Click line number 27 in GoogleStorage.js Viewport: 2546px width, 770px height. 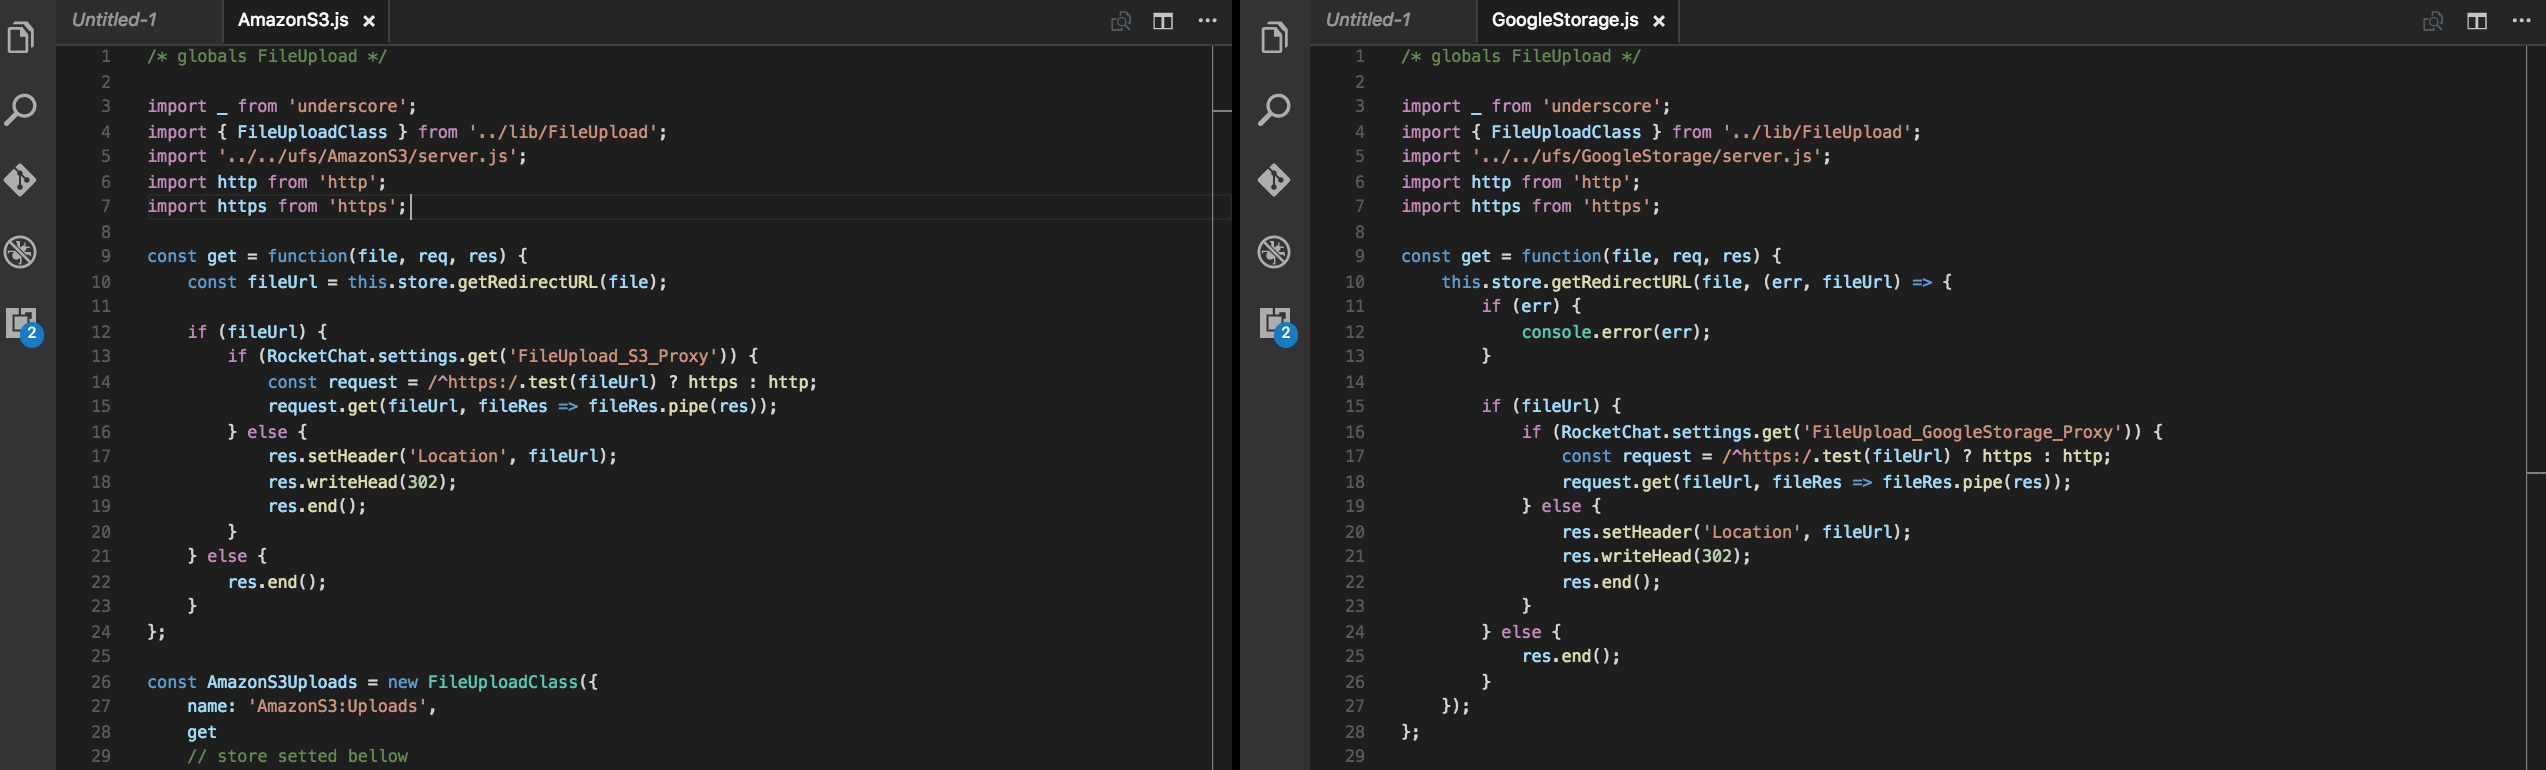1355,706
